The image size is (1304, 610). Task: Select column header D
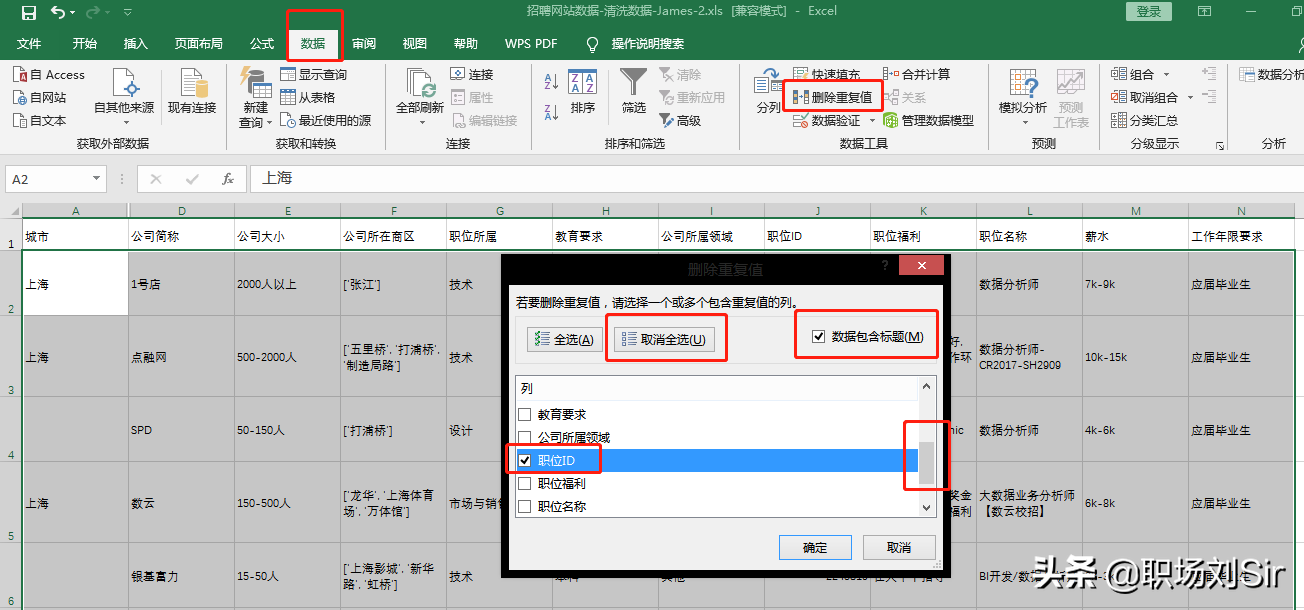[x=181, y=211]
